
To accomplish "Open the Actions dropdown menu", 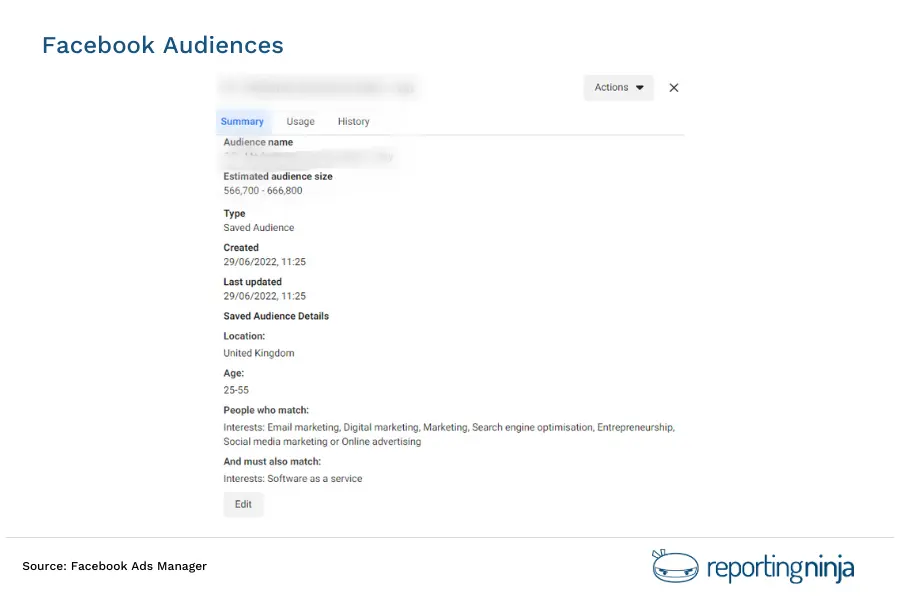I will pyautogui.click(x=618, y=88).
